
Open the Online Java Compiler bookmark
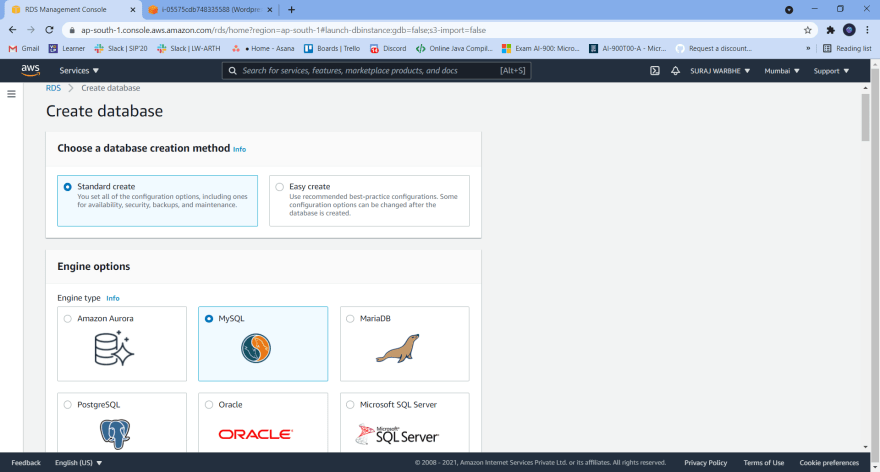tap(454, 48)
